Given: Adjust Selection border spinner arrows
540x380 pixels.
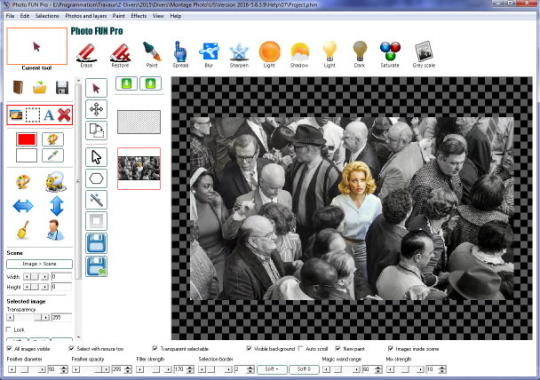Looking at the screenshot, I should tap(251, 370).
